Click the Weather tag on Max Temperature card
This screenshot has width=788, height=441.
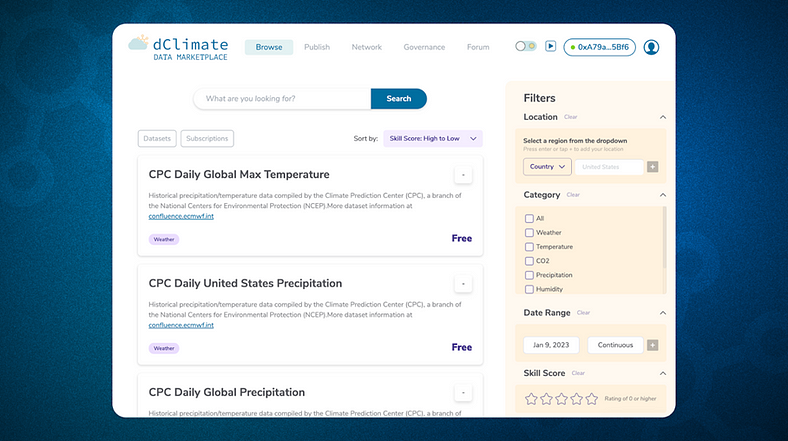coord(164,240)
